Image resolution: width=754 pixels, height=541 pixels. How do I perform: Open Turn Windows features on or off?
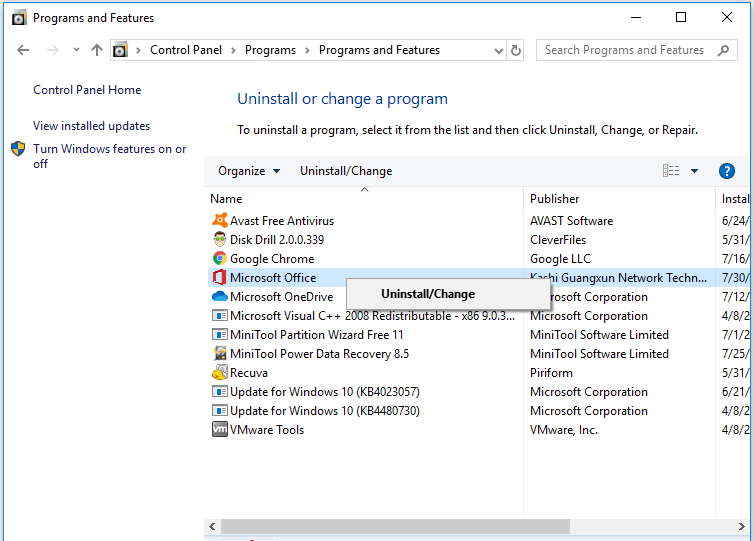click(110, 156)
